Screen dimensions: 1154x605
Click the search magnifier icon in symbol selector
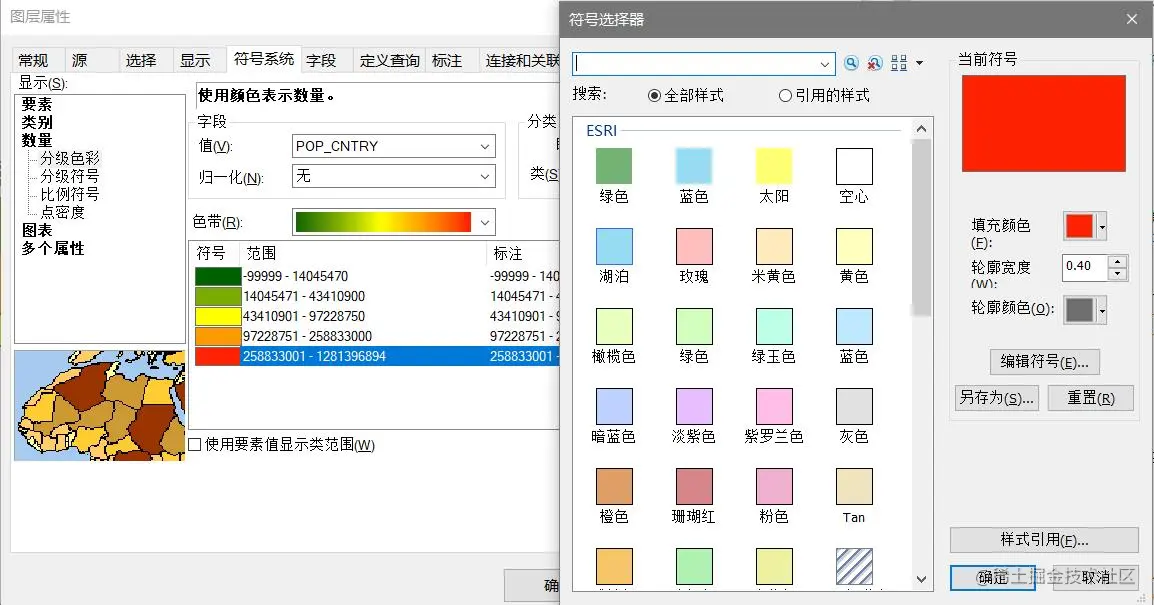(x=851, y=63)
